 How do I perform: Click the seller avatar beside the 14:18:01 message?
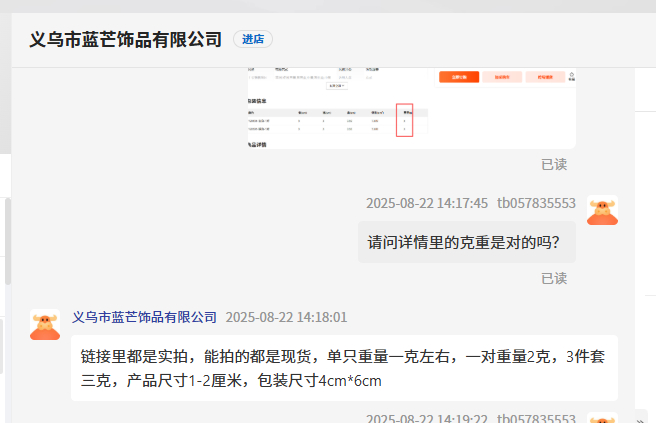tap(45, 325)
